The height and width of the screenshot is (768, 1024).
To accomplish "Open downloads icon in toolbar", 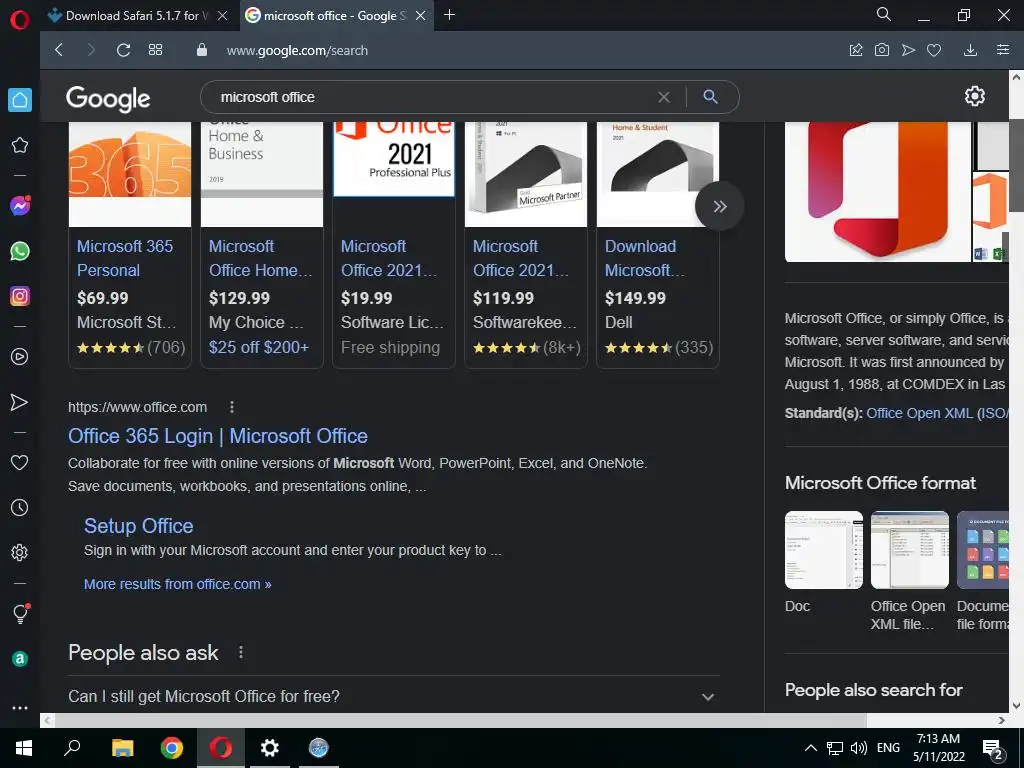I will point(970,50).
